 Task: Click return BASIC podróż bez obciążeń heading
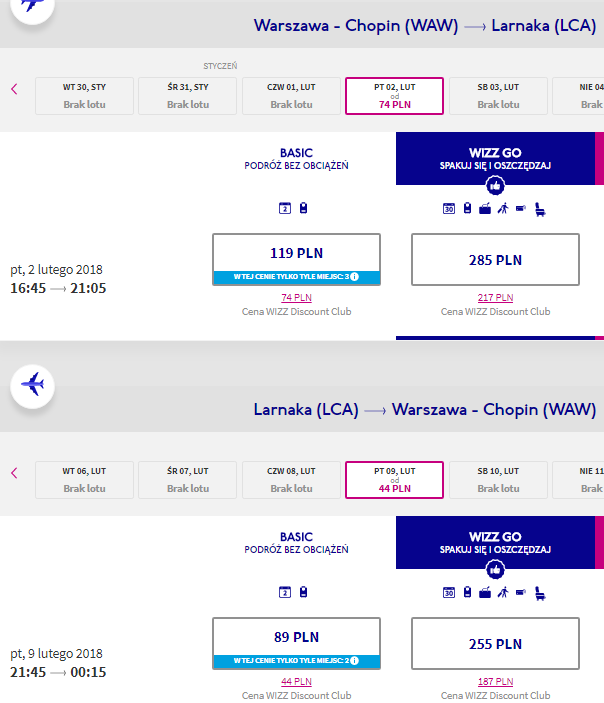(296, 542)
